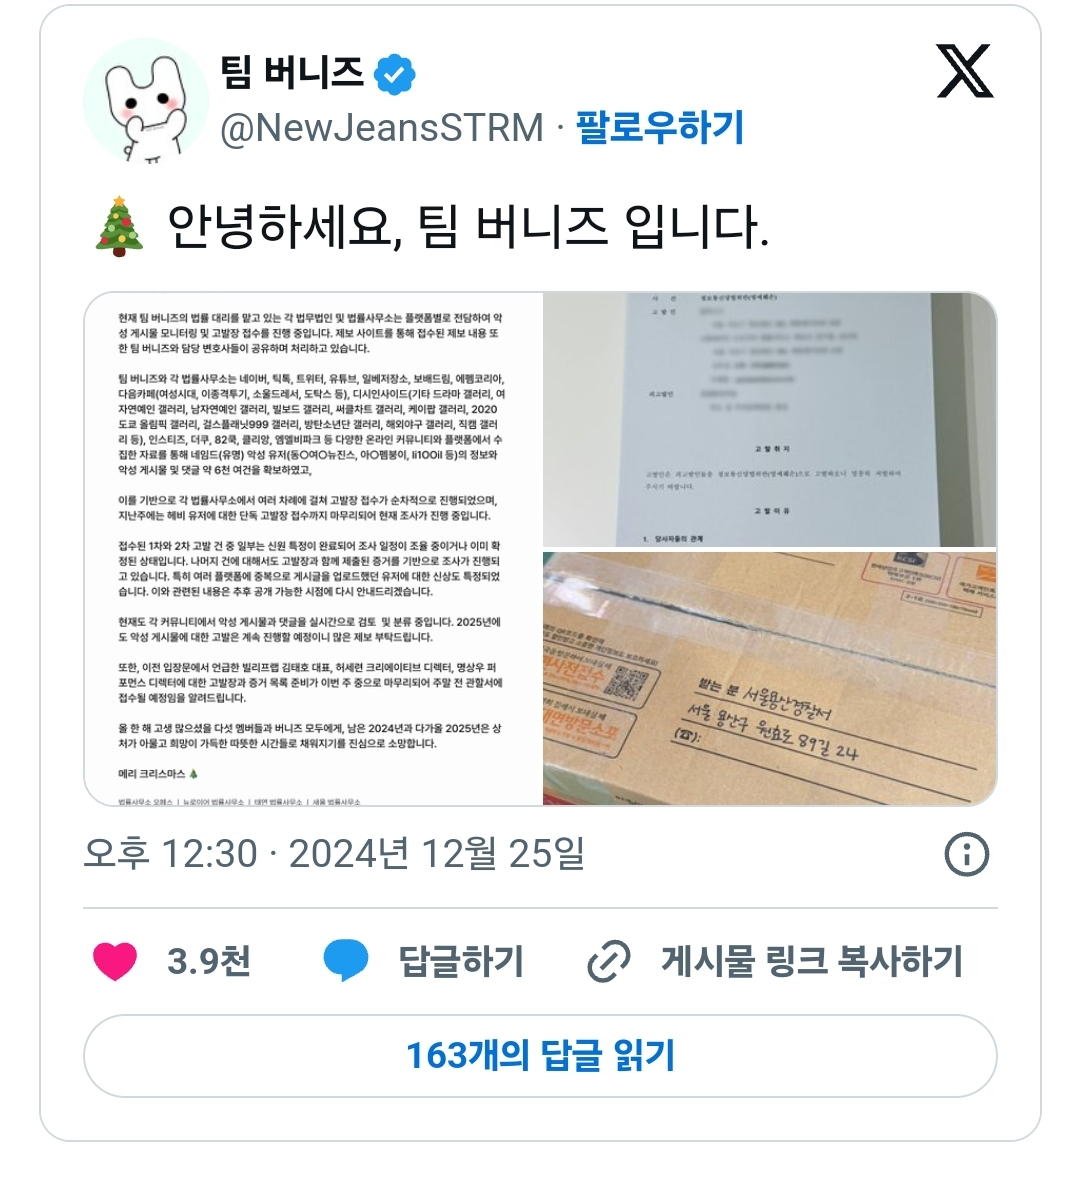Open the X logo link
Viewport: 1080px width, 1200px height.
pos(965,71)
